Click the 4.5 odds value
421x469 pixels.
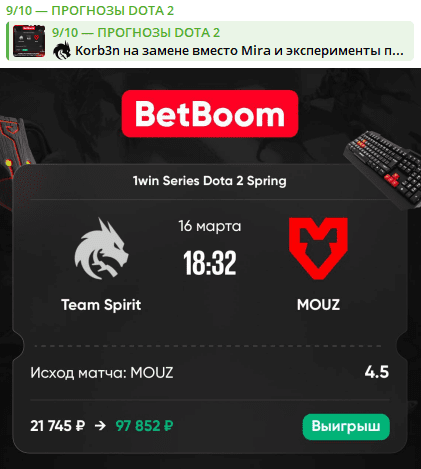377,372
